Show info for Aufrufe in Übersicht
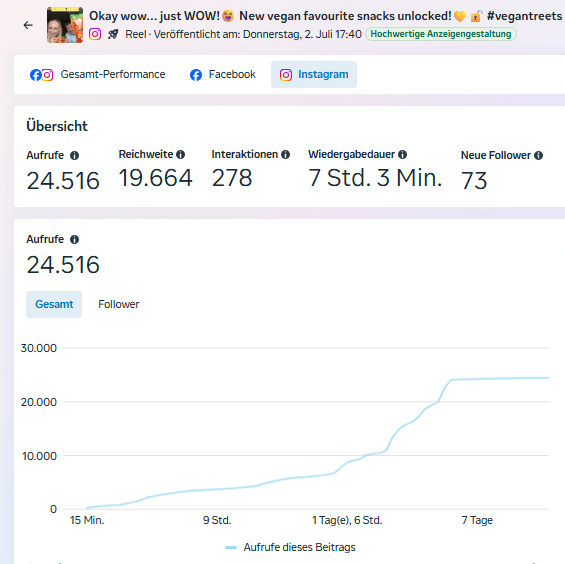 point(74,156)
